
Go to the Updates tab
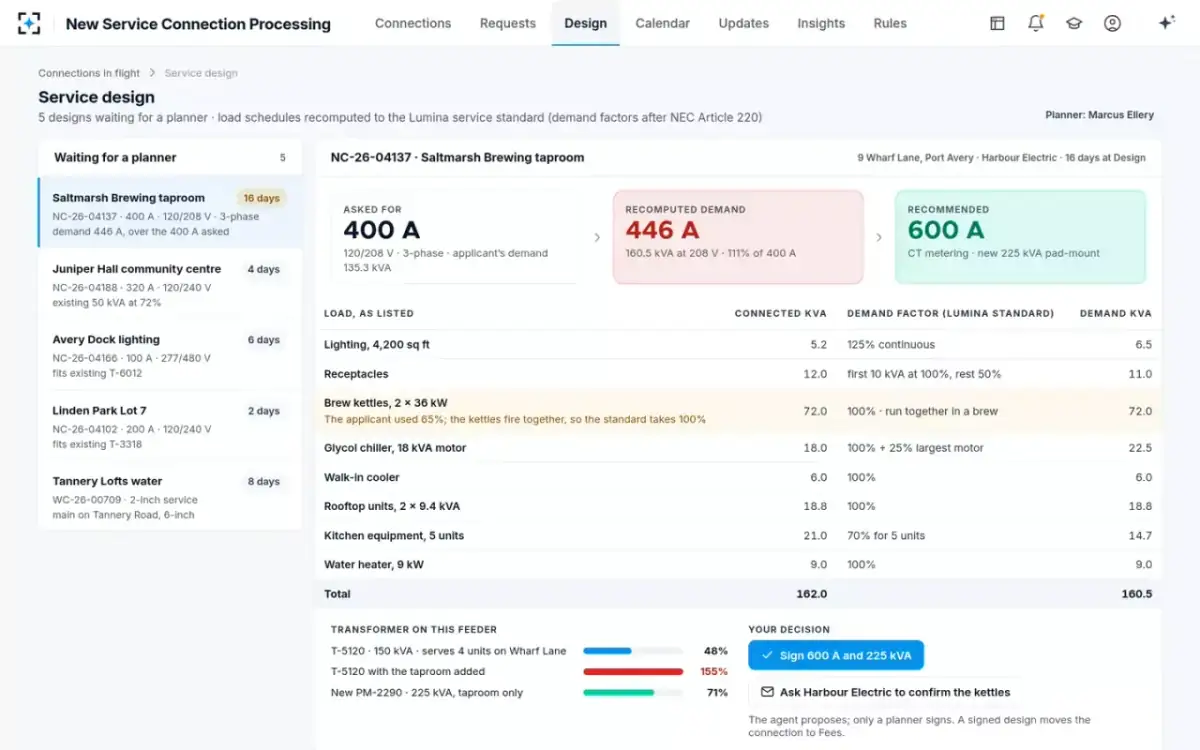point(744,23)
